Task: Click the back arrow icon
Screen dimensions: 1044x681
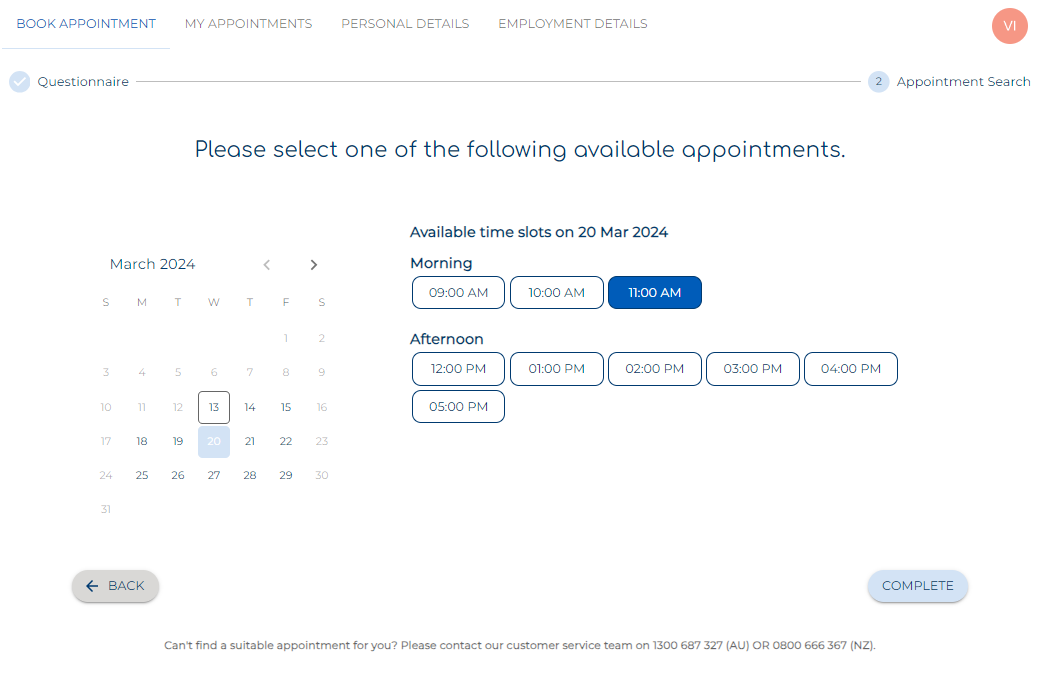Action: click(92, 586)
